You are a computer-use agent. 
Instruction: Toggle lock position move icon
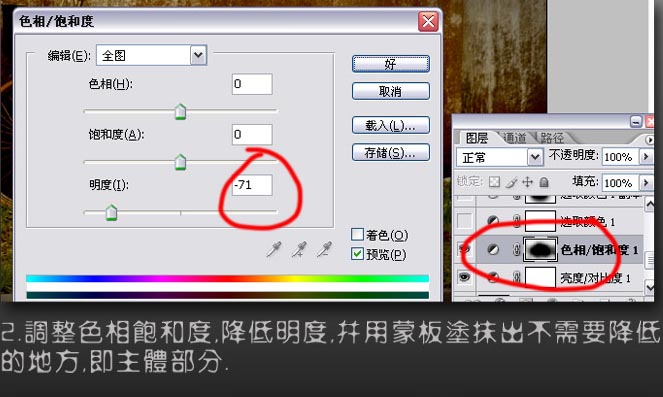[527, 182]
